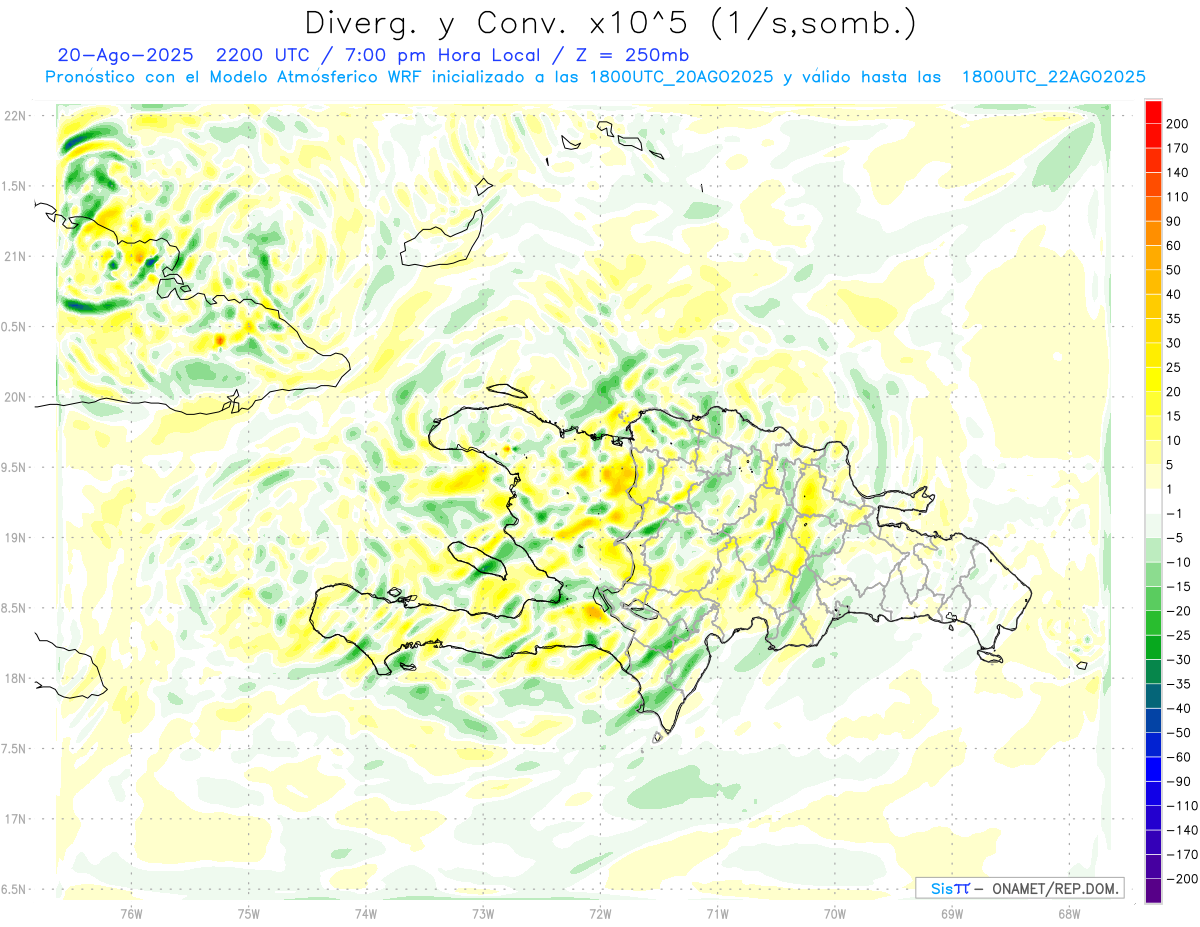Click the positive '5' colorbar value

tap(1171, 465)
